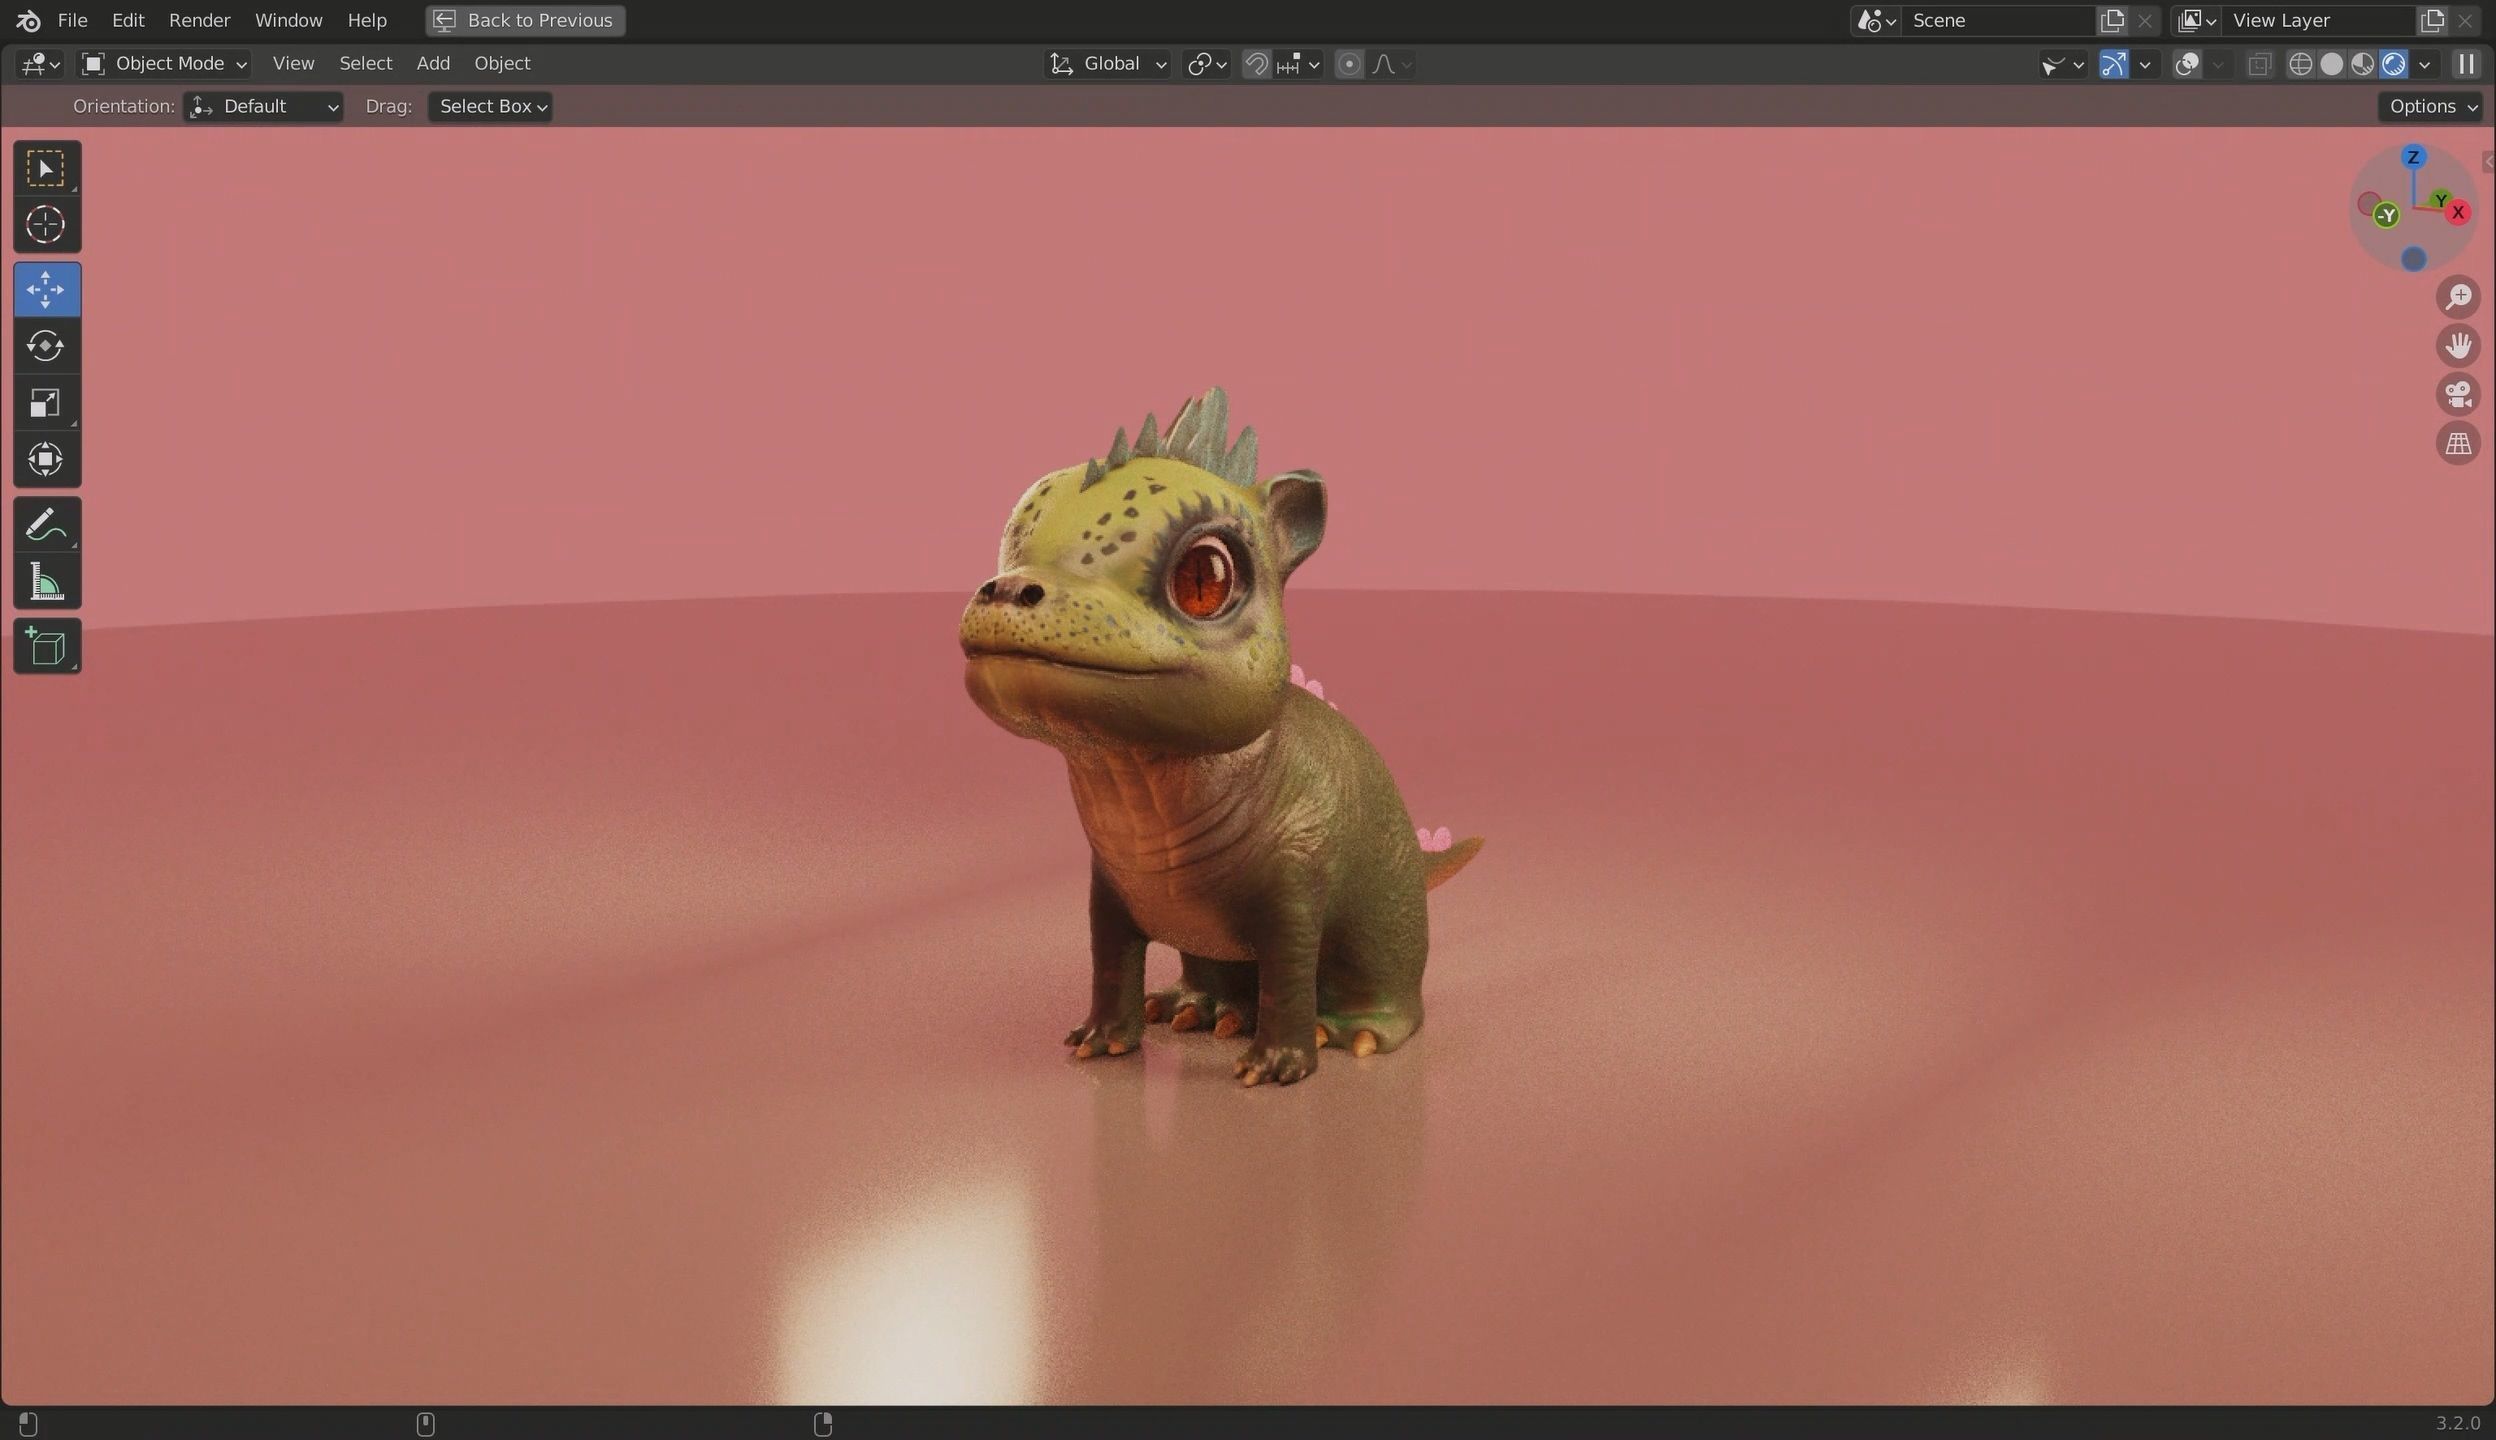Select the Scale tool
The height and width of the screenshot is (1440, 2496).
[46, 403]
